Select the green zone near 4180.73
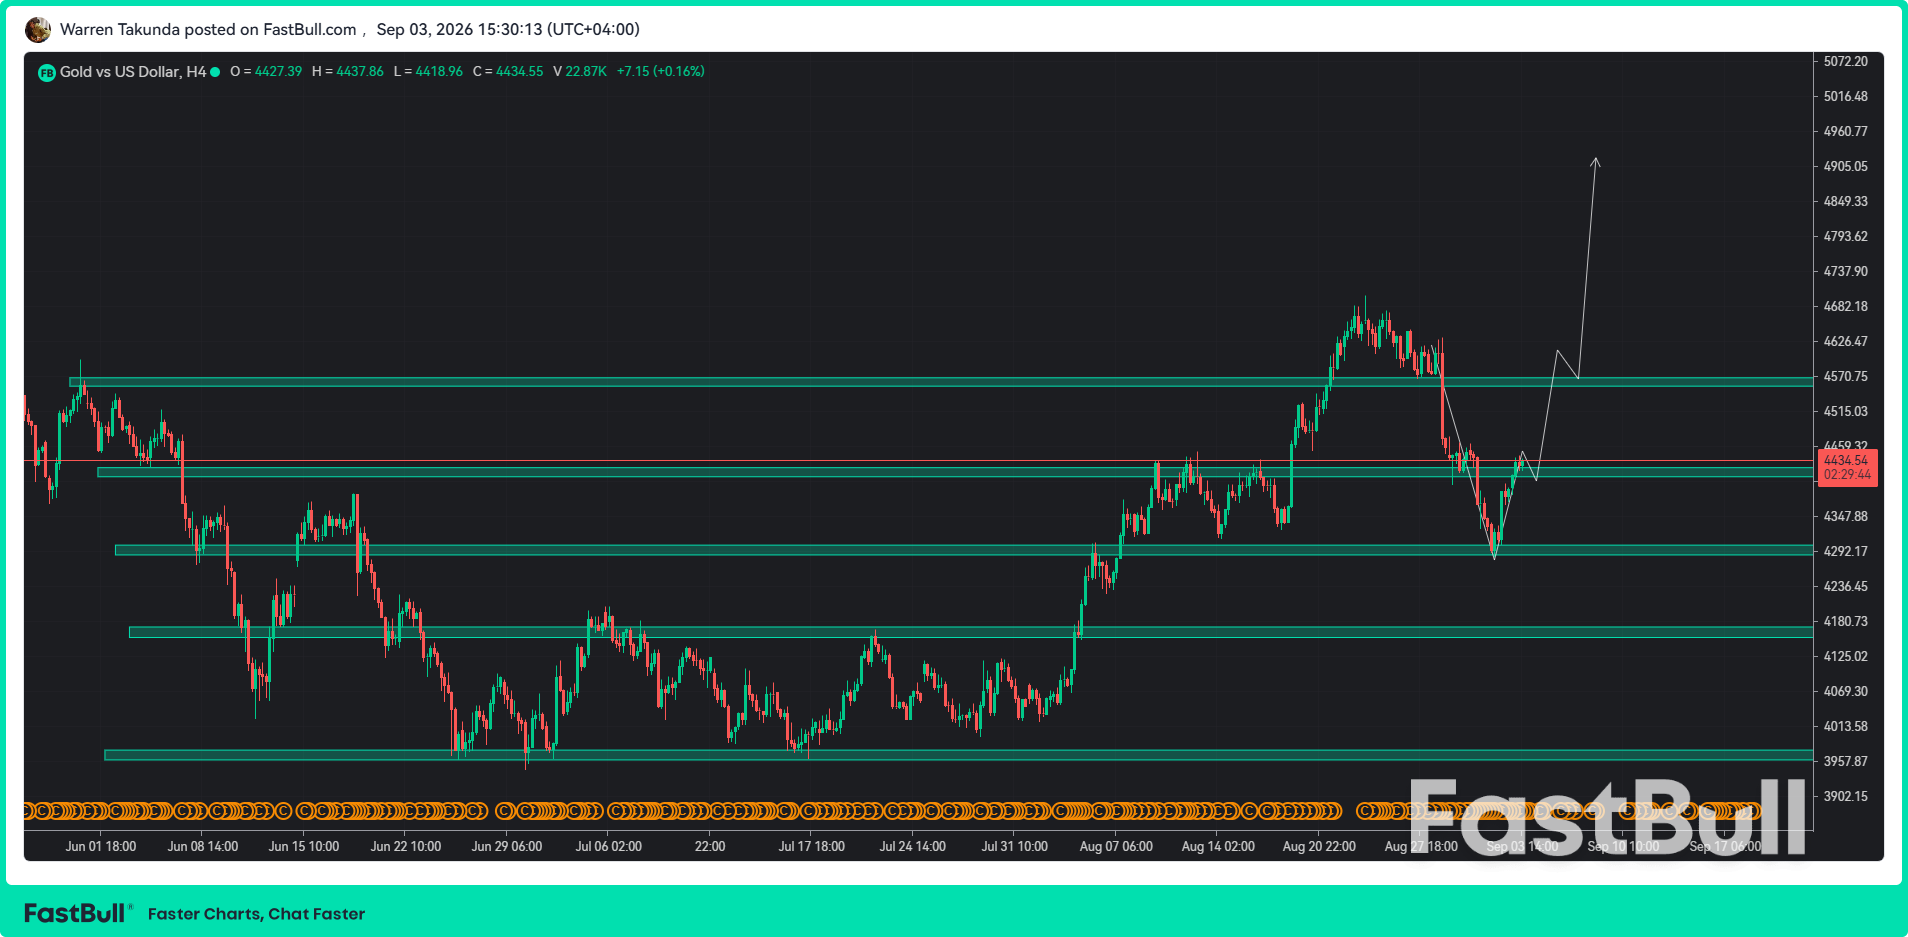This screenshot has width=1908, height=937. click(x=971, y=632)
